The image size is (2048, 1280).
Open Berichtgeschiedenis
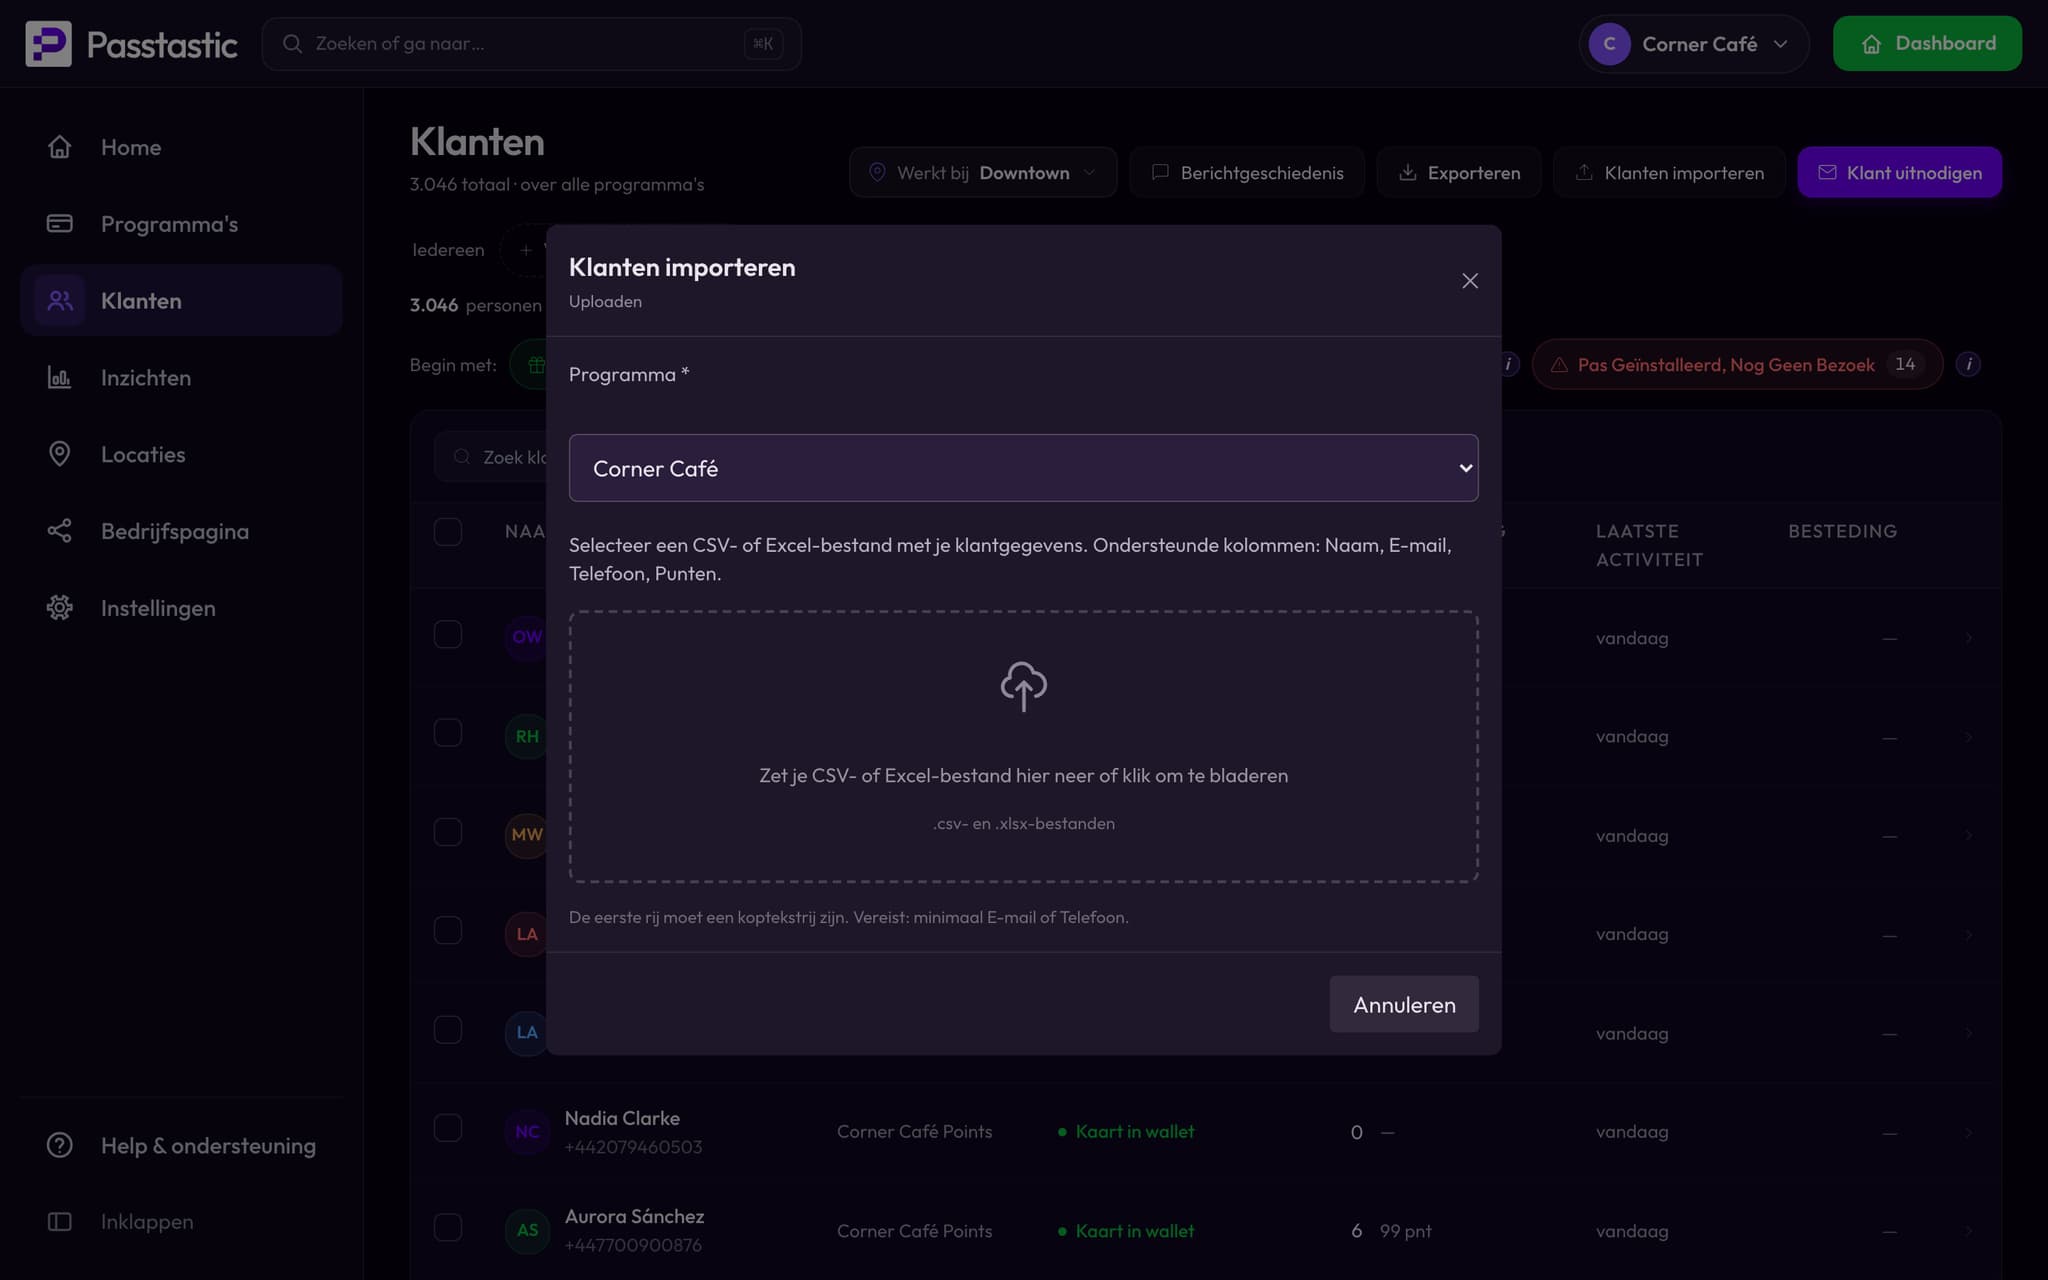1247,172
